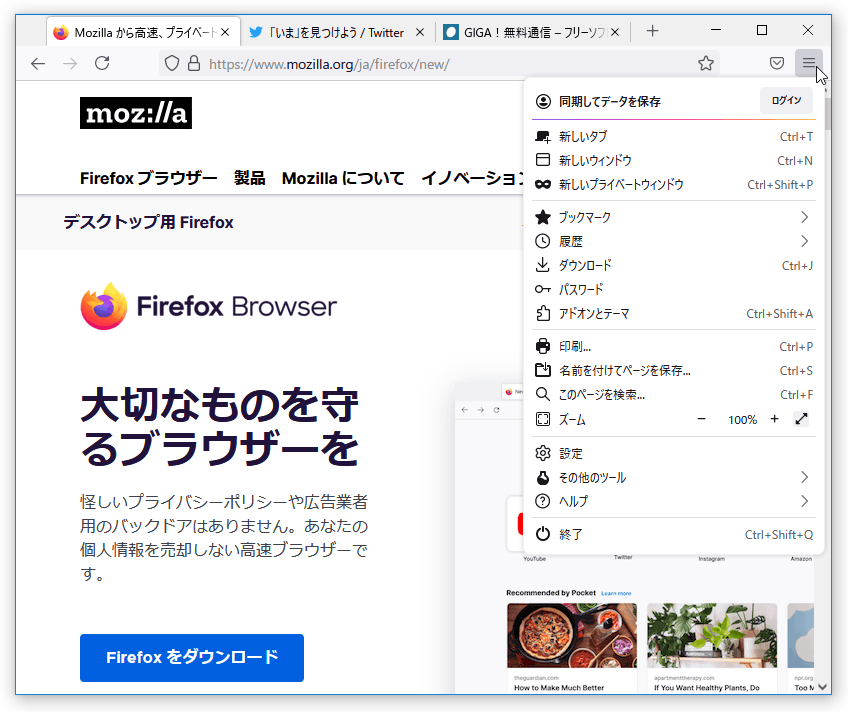Choose このページを検索... menu item

[x=674, y=395]
